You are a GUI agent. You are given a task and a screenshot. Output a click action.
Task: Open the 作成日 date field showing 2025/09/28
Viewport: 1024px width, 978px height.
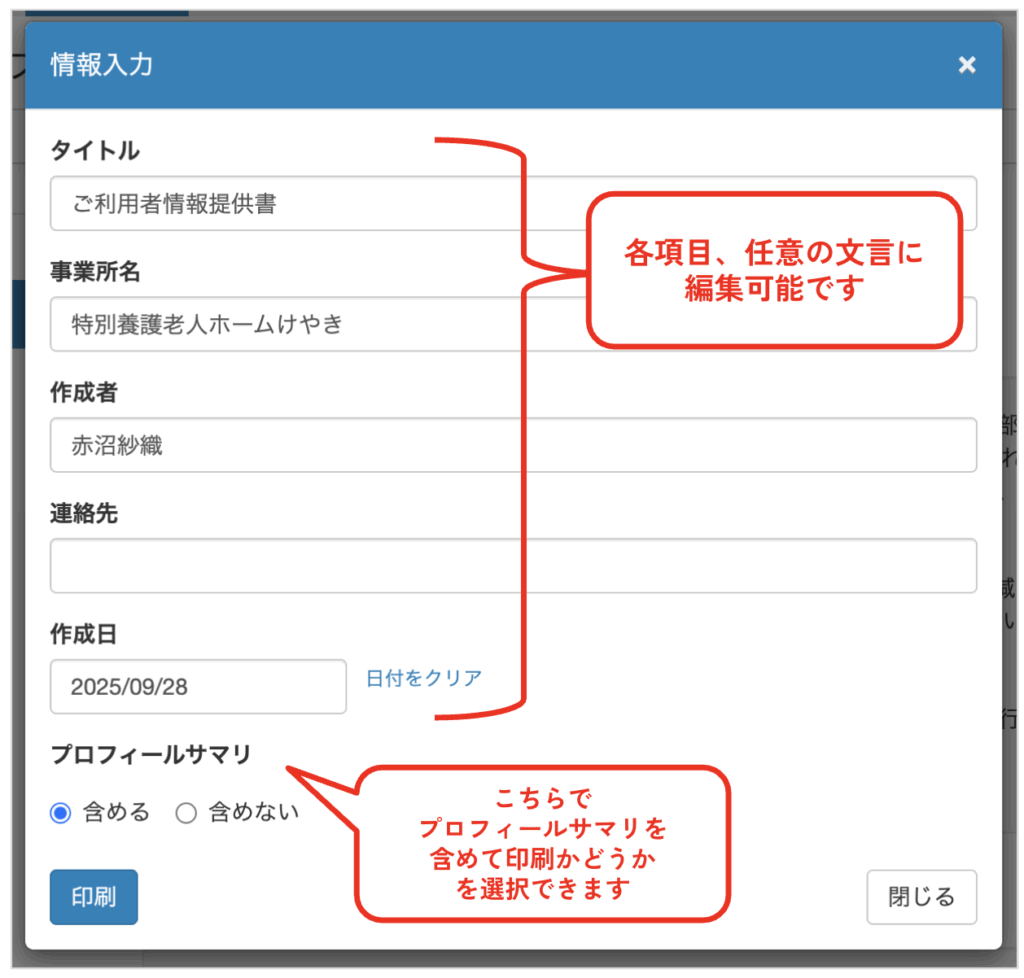[197, 687]
